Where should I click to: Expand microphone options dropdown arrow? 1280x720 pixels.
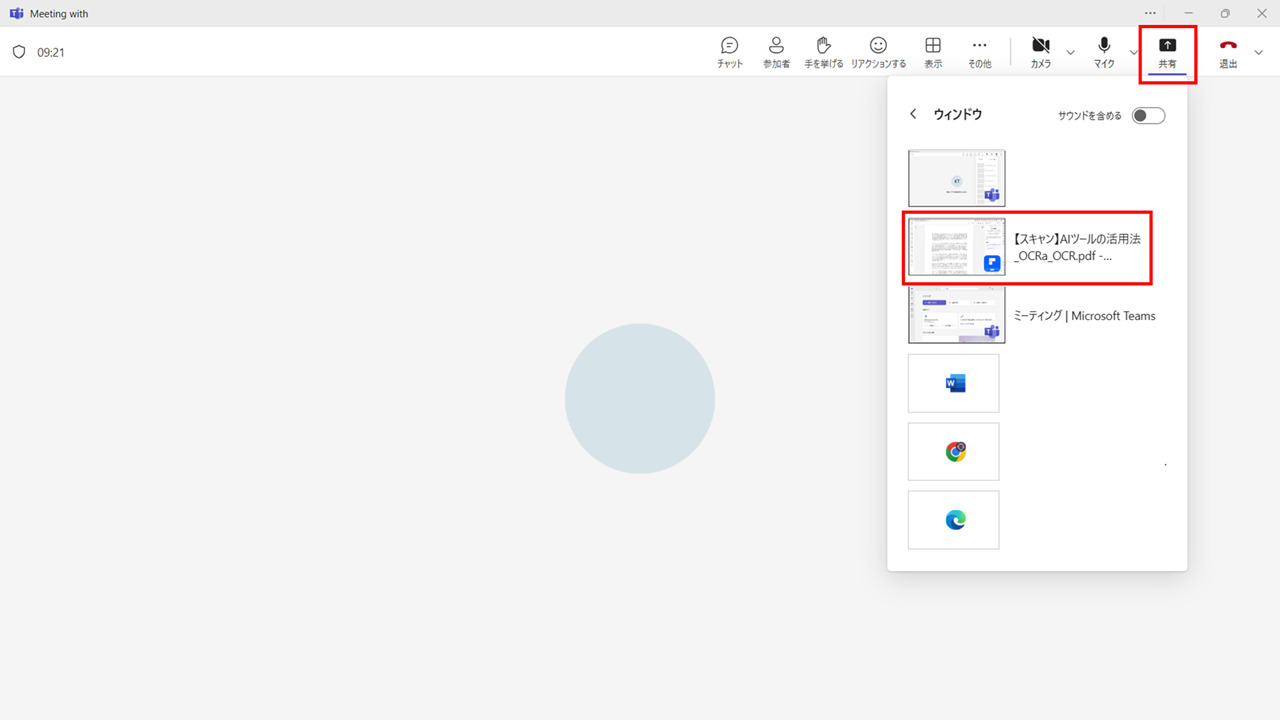[1133, 52]
